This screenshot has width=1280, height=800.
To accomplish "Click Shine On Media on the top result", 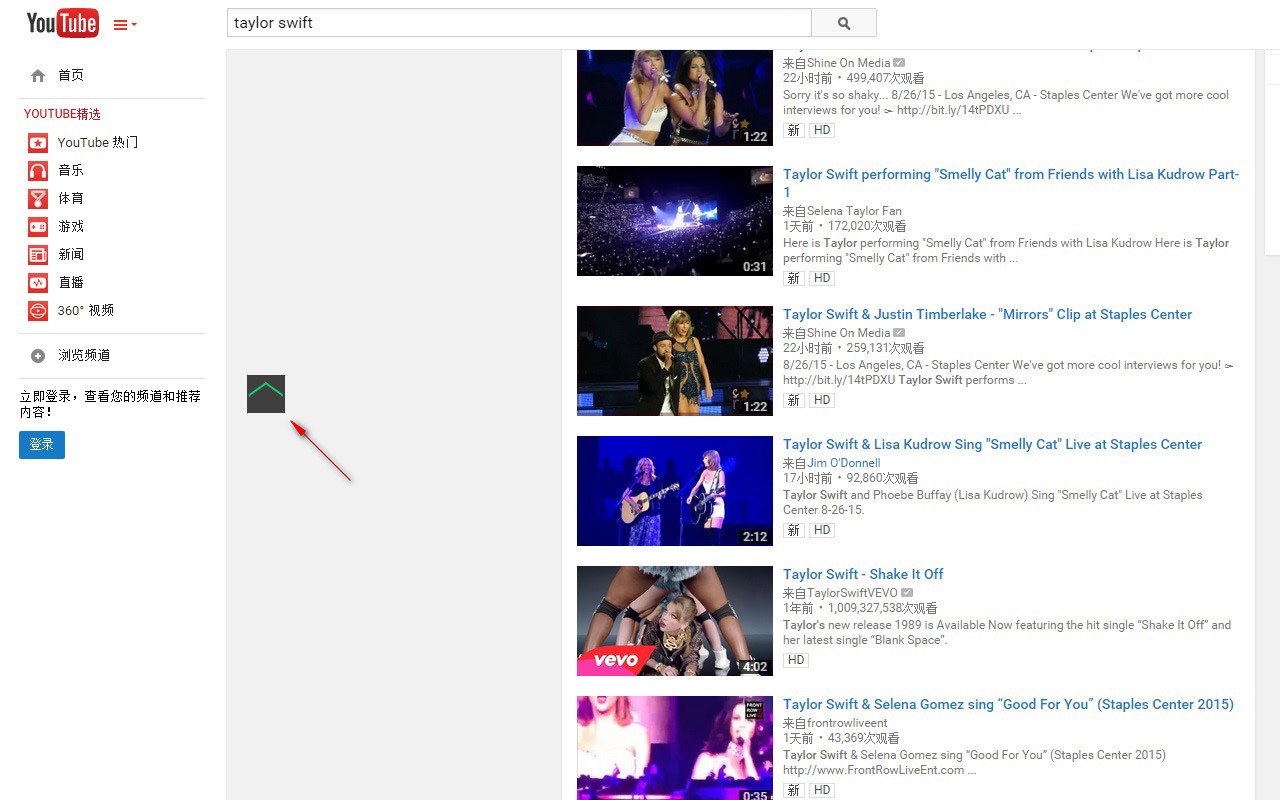I will [848, 63].
